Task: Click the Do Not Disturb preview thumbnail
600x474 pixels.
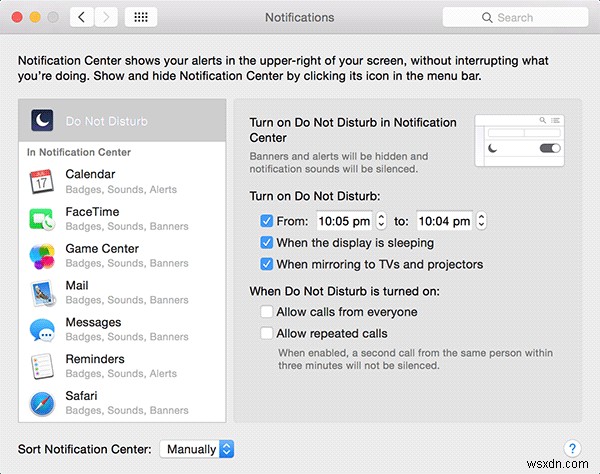Action: (x=519, y=141)
